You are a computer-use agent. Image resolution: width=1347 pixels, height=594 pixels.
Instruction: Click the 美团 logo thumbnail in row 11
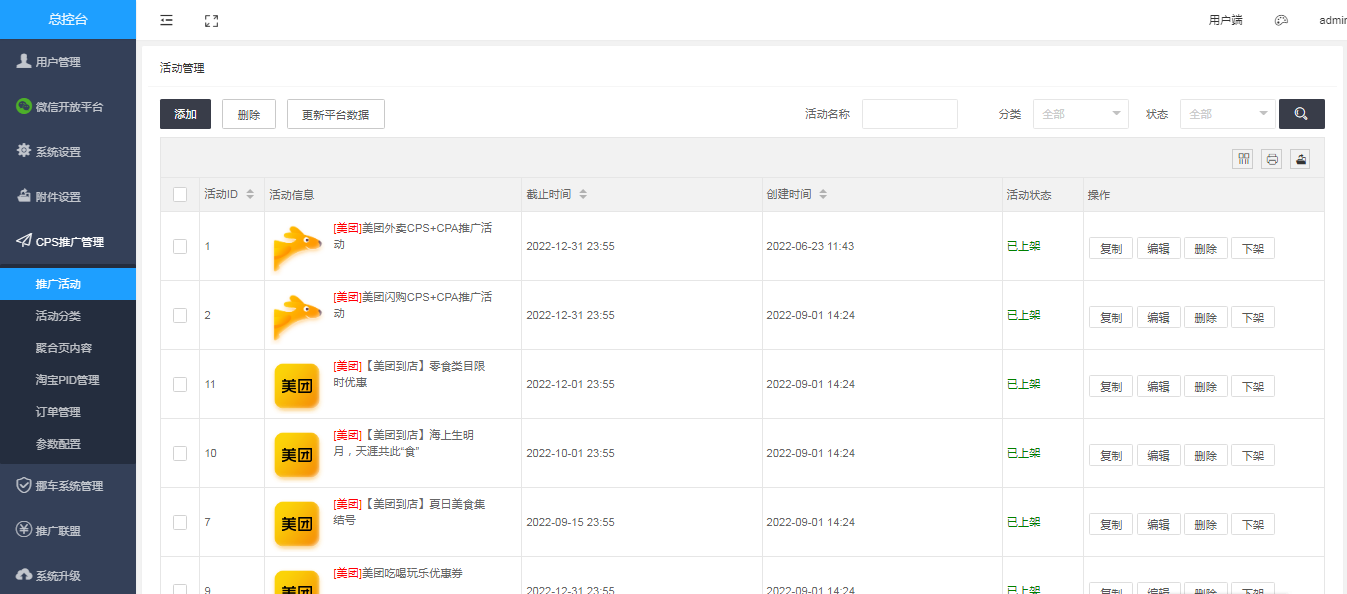pos(297,385)
